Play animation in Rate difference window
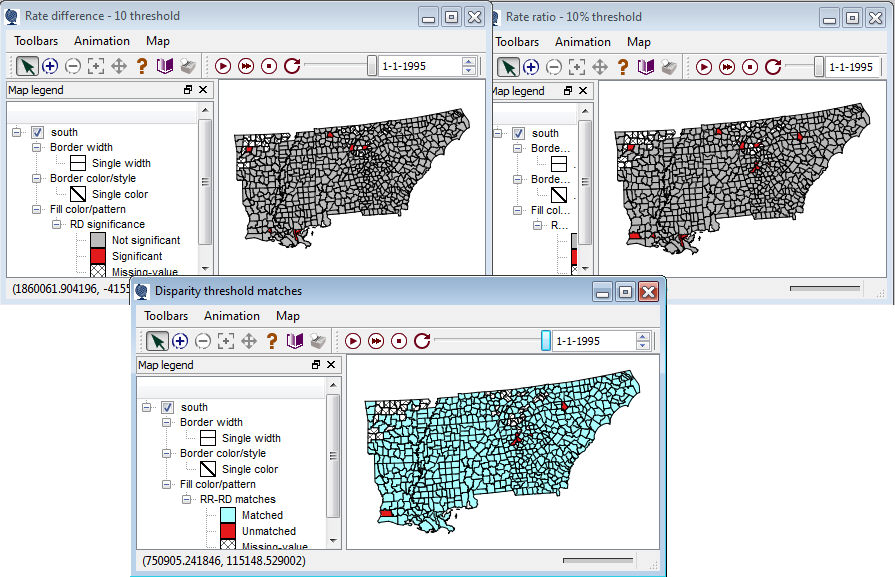The image size is (895, 577). tap(223, 66)
